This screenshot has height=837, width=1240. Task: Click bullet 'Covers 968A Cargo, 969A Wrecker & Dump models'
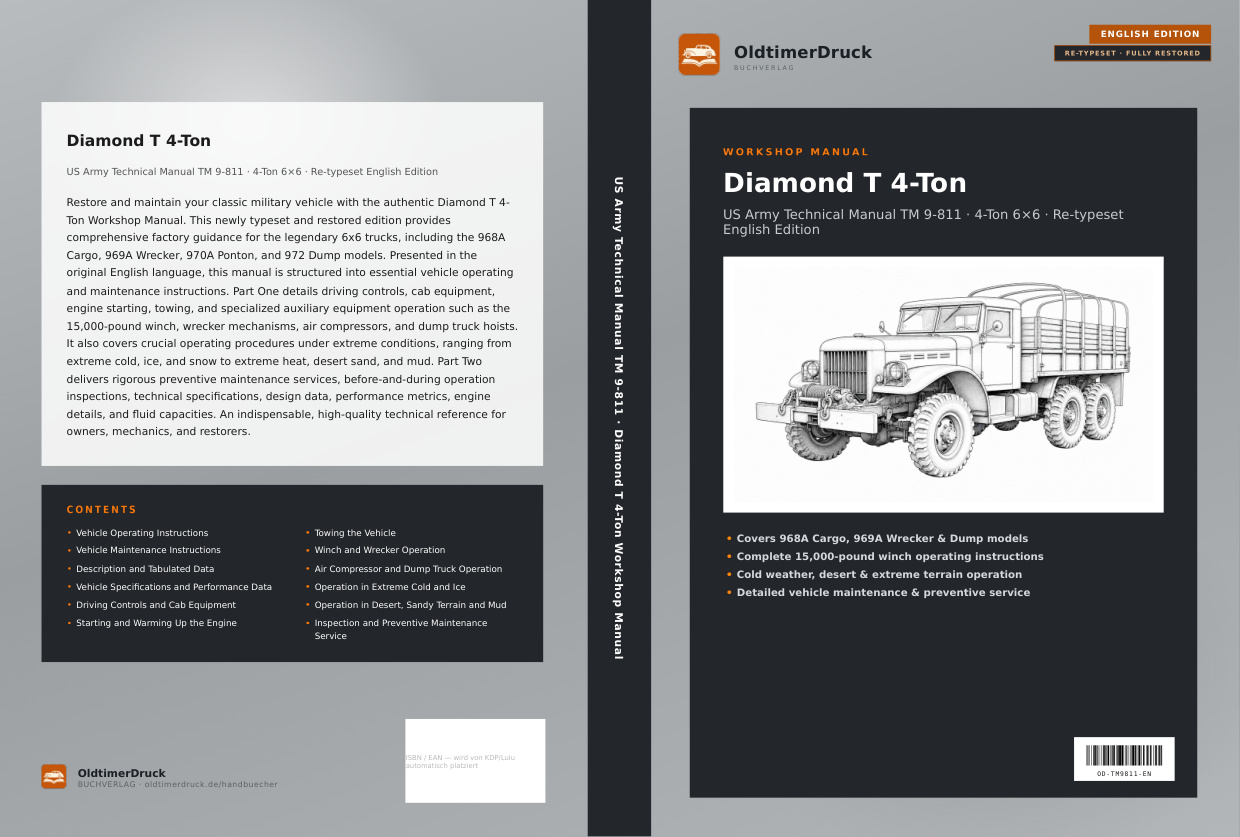point(882,538)
